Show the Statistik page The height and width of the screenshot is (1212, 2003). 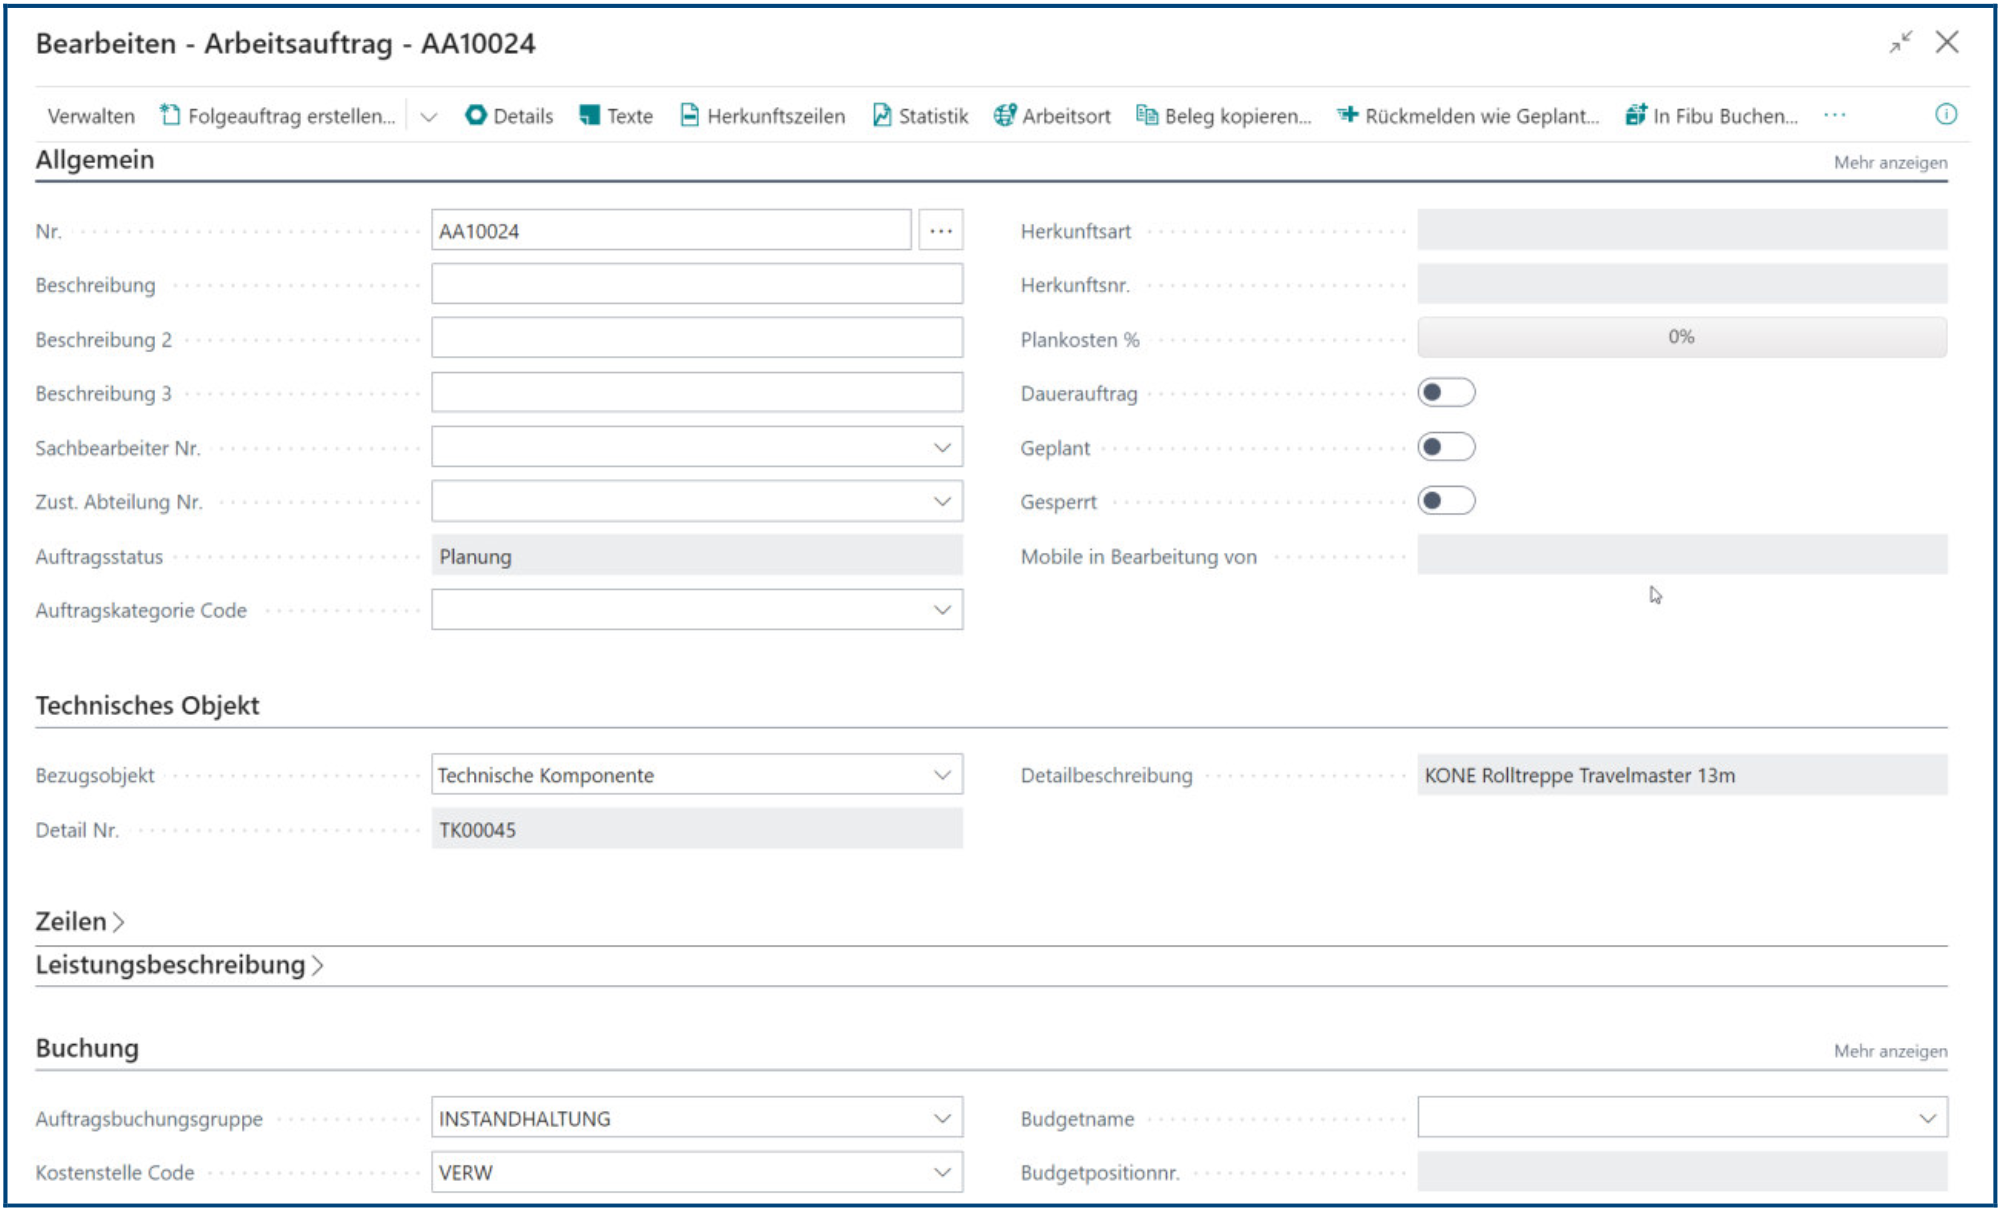click(920, 116)
